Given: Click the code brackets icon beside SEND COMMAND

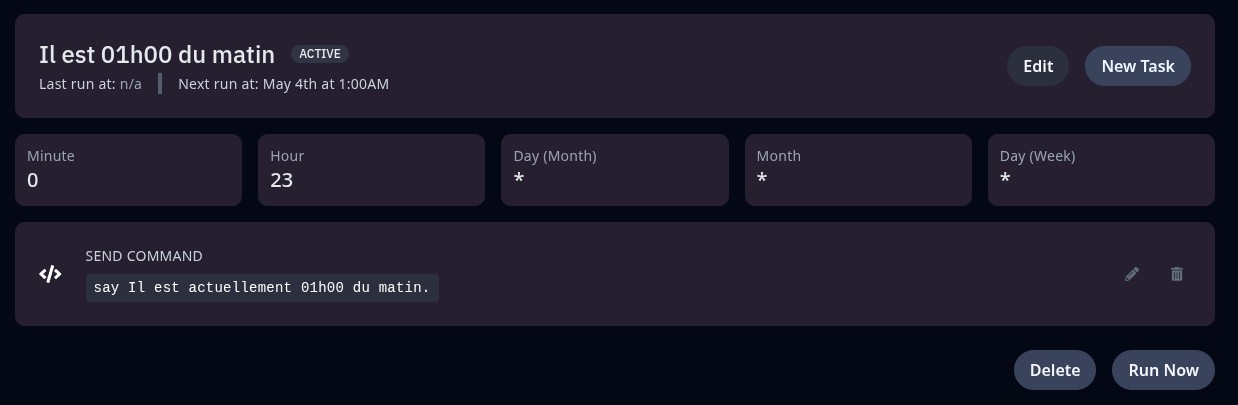Looking at the screenshot, I should point(50,274).
